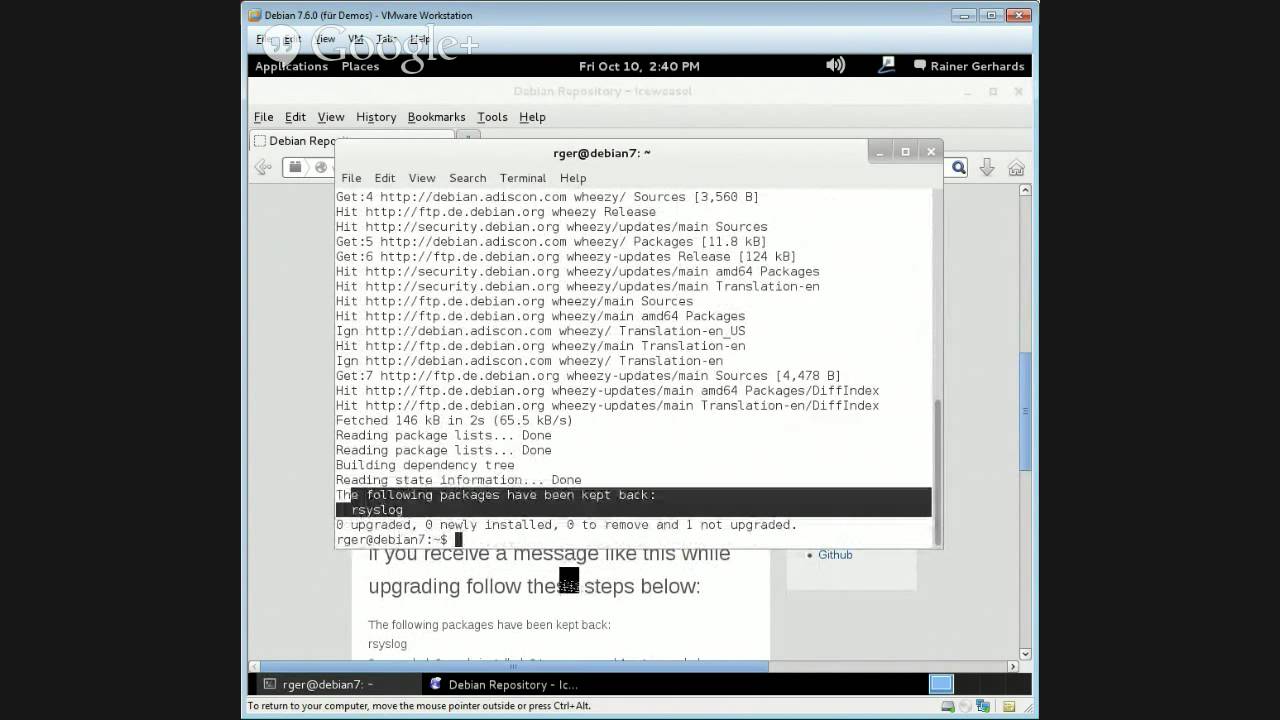Open Iceweasel View menu
1280x720 pixels.
pyautogui.click(x=330, y=117)
